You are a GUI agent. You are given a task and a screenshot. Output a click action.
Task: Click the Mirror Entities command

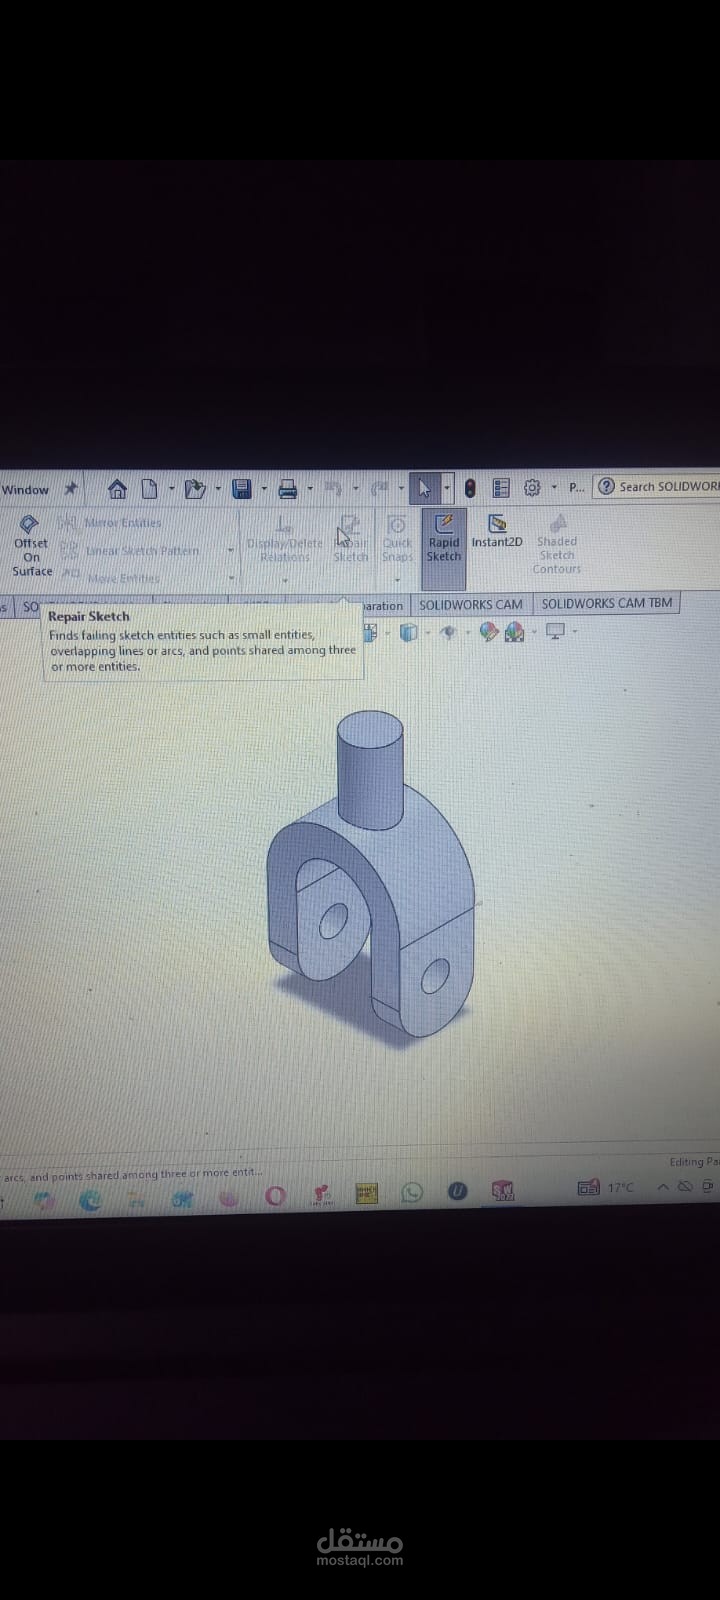(112, 523)
